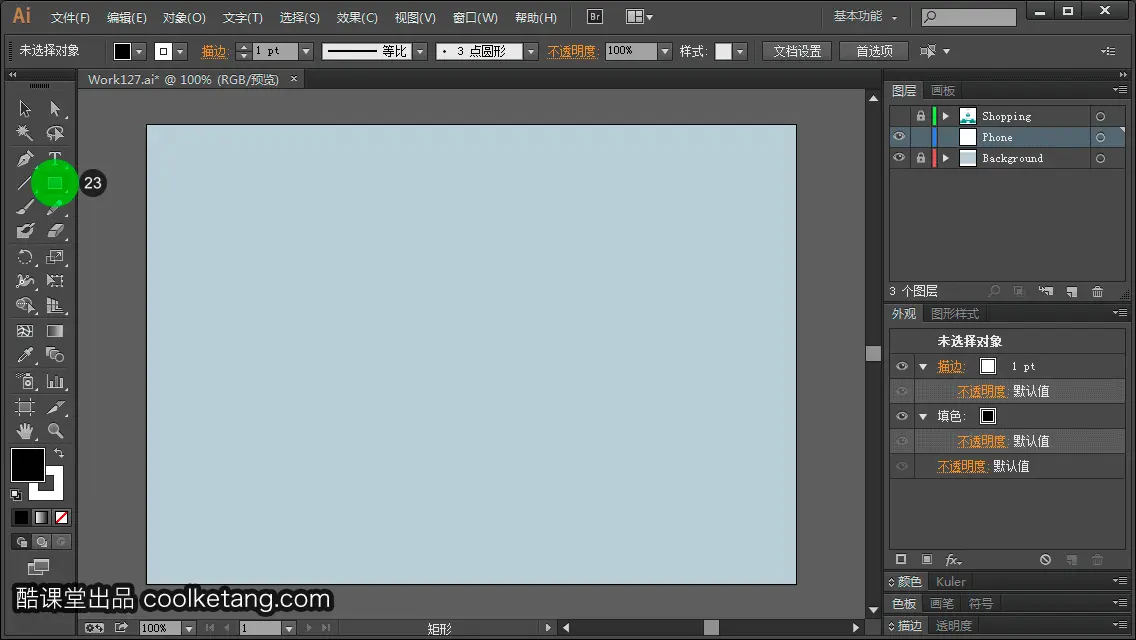Screen dimensions: 1136x640
Task: Pick the Free Transform tool
Action: click(x=55, y=280)
